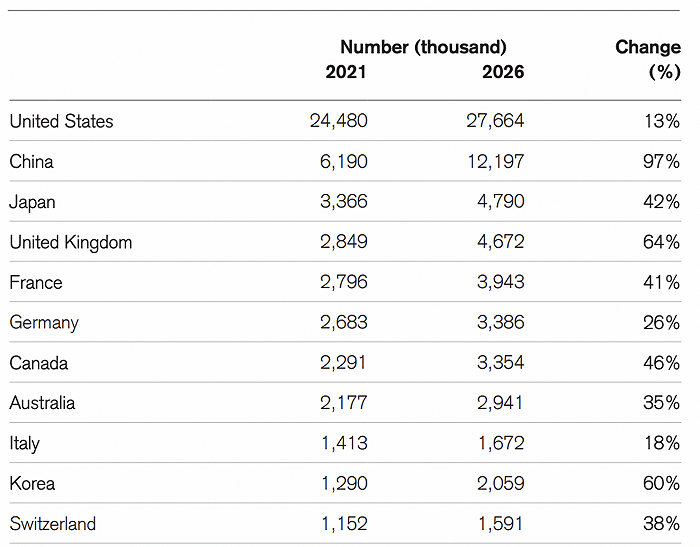Click the United States row label
The width and height of the screenshot is (700, 547).
61,121
